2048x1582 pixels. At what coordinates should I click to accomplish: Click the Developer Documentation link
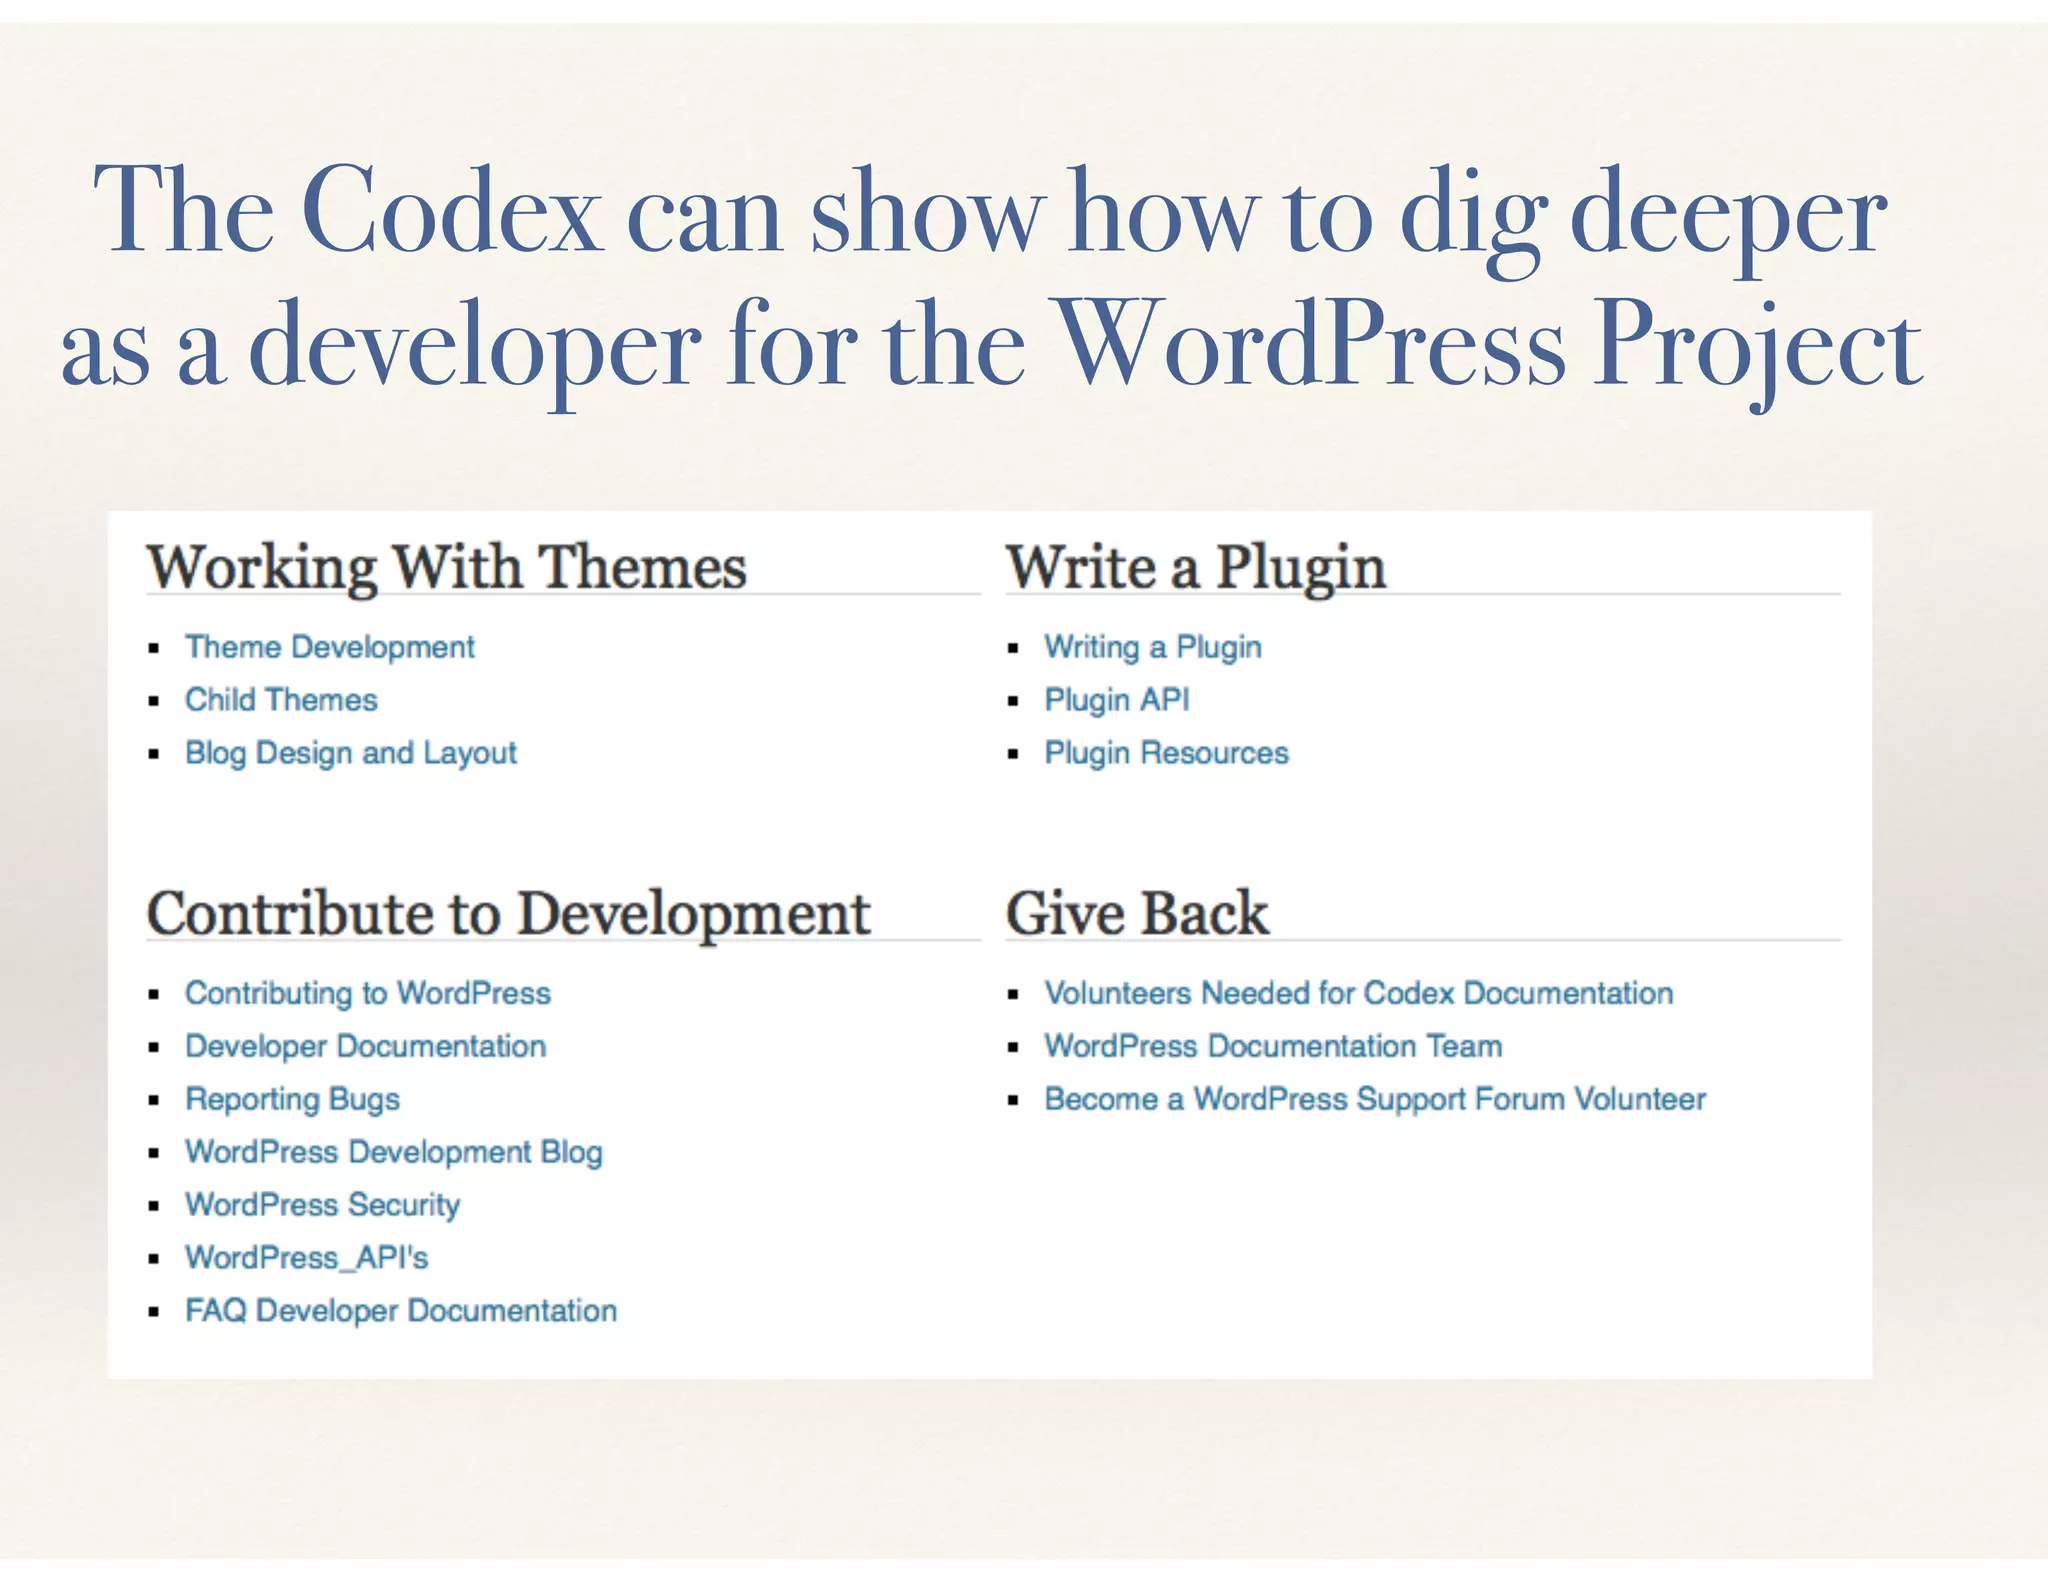pyautogui.click(x=366, y=1046)
